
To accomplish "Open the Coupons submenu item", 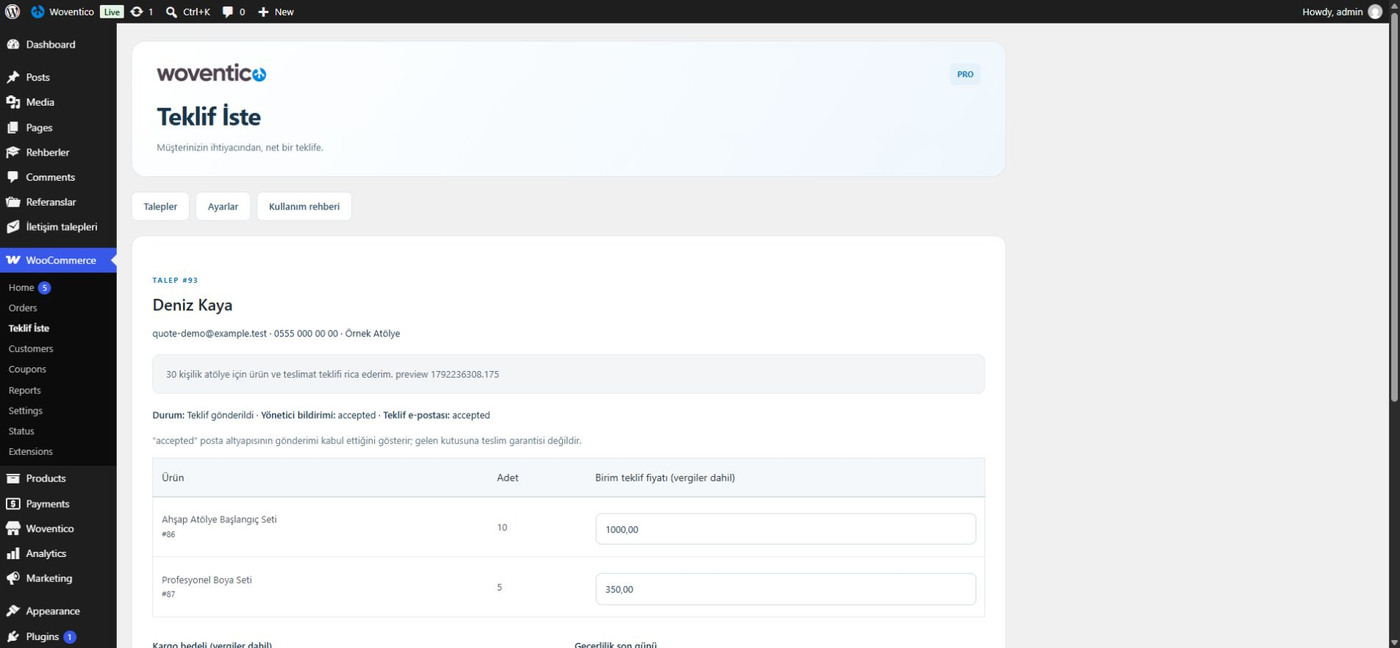I will point(27,369).
